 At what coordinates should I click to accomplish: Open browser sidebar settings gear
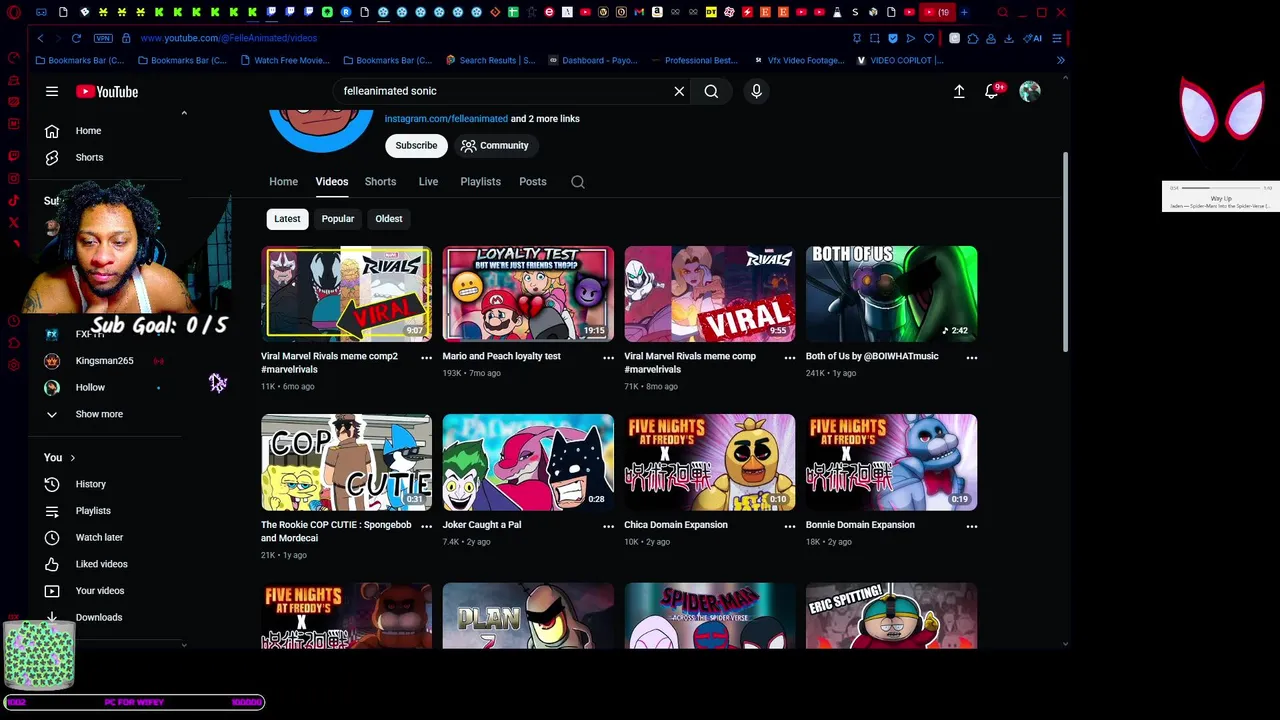pyautogui.click(x=13, y=365)
